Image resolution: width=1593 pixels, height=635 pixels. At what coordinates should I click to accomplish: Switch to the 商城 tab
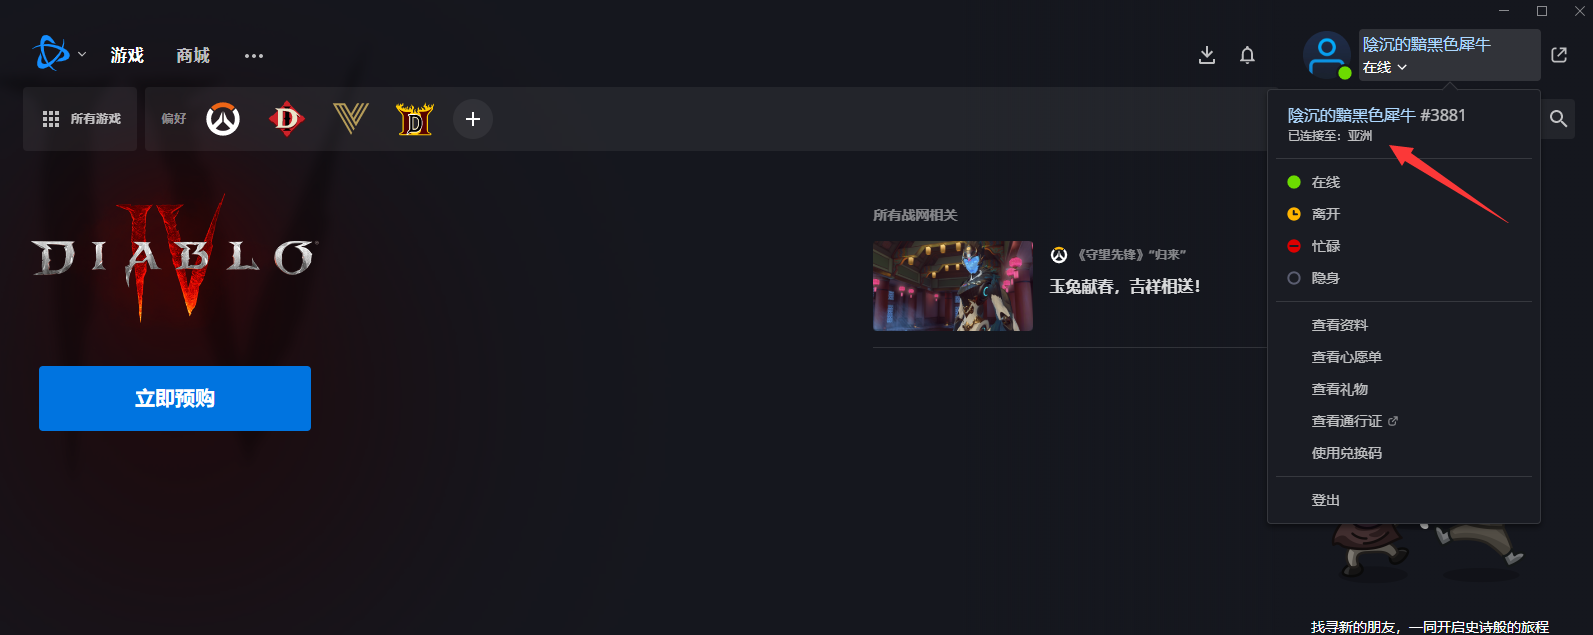(193, 56)
